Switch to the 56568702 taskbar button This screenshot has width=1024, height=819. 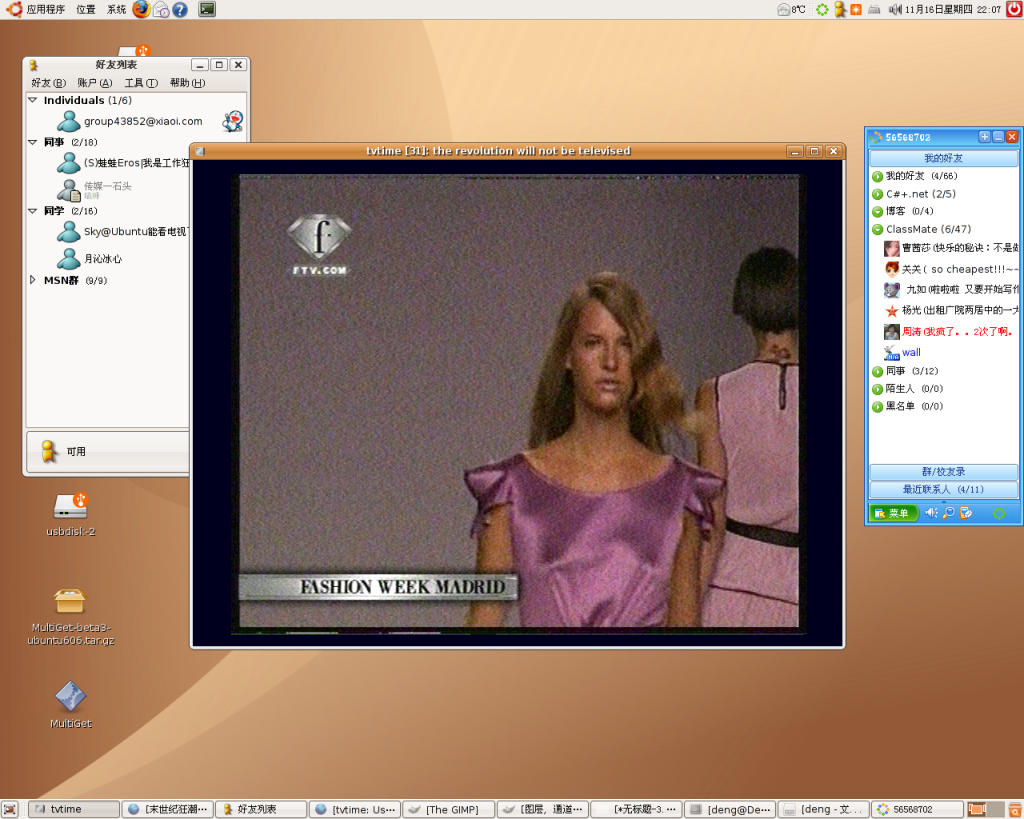tap(919, 809)
